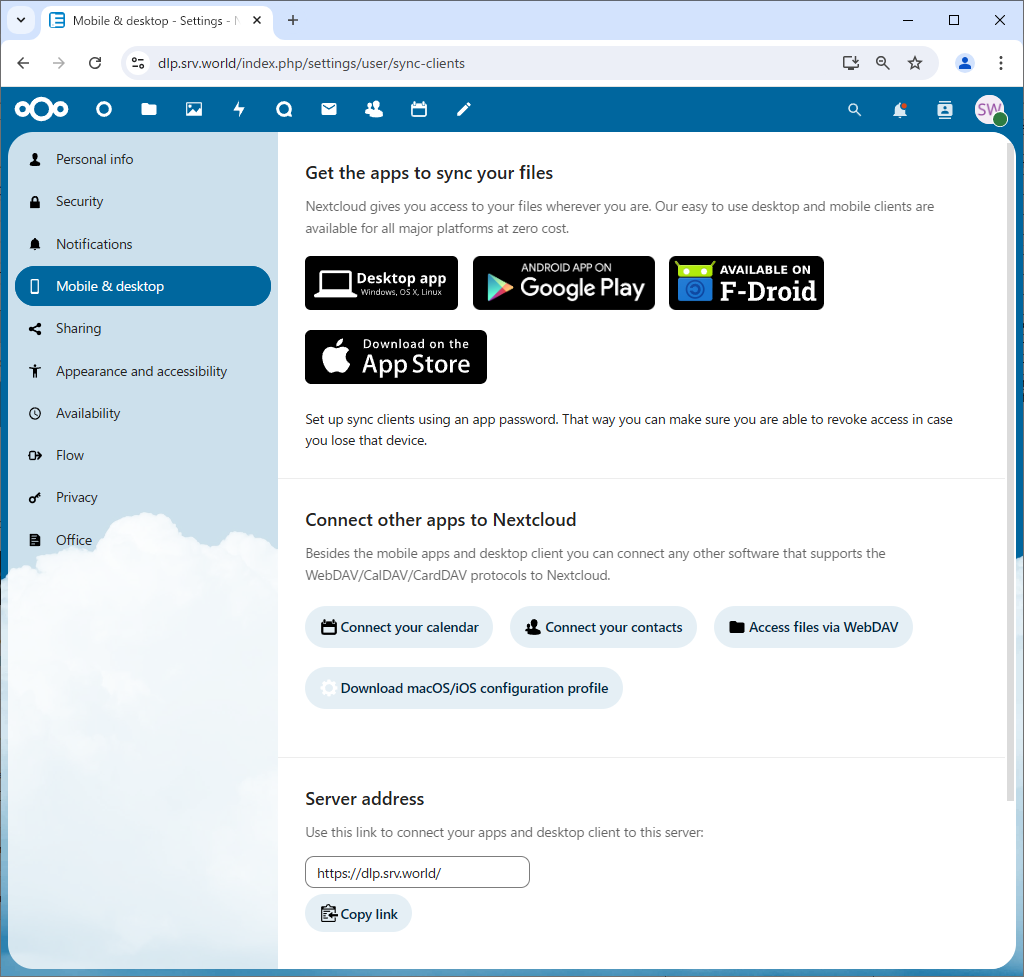Open the Contacts app icon
1024x977 pixels.
374,109
